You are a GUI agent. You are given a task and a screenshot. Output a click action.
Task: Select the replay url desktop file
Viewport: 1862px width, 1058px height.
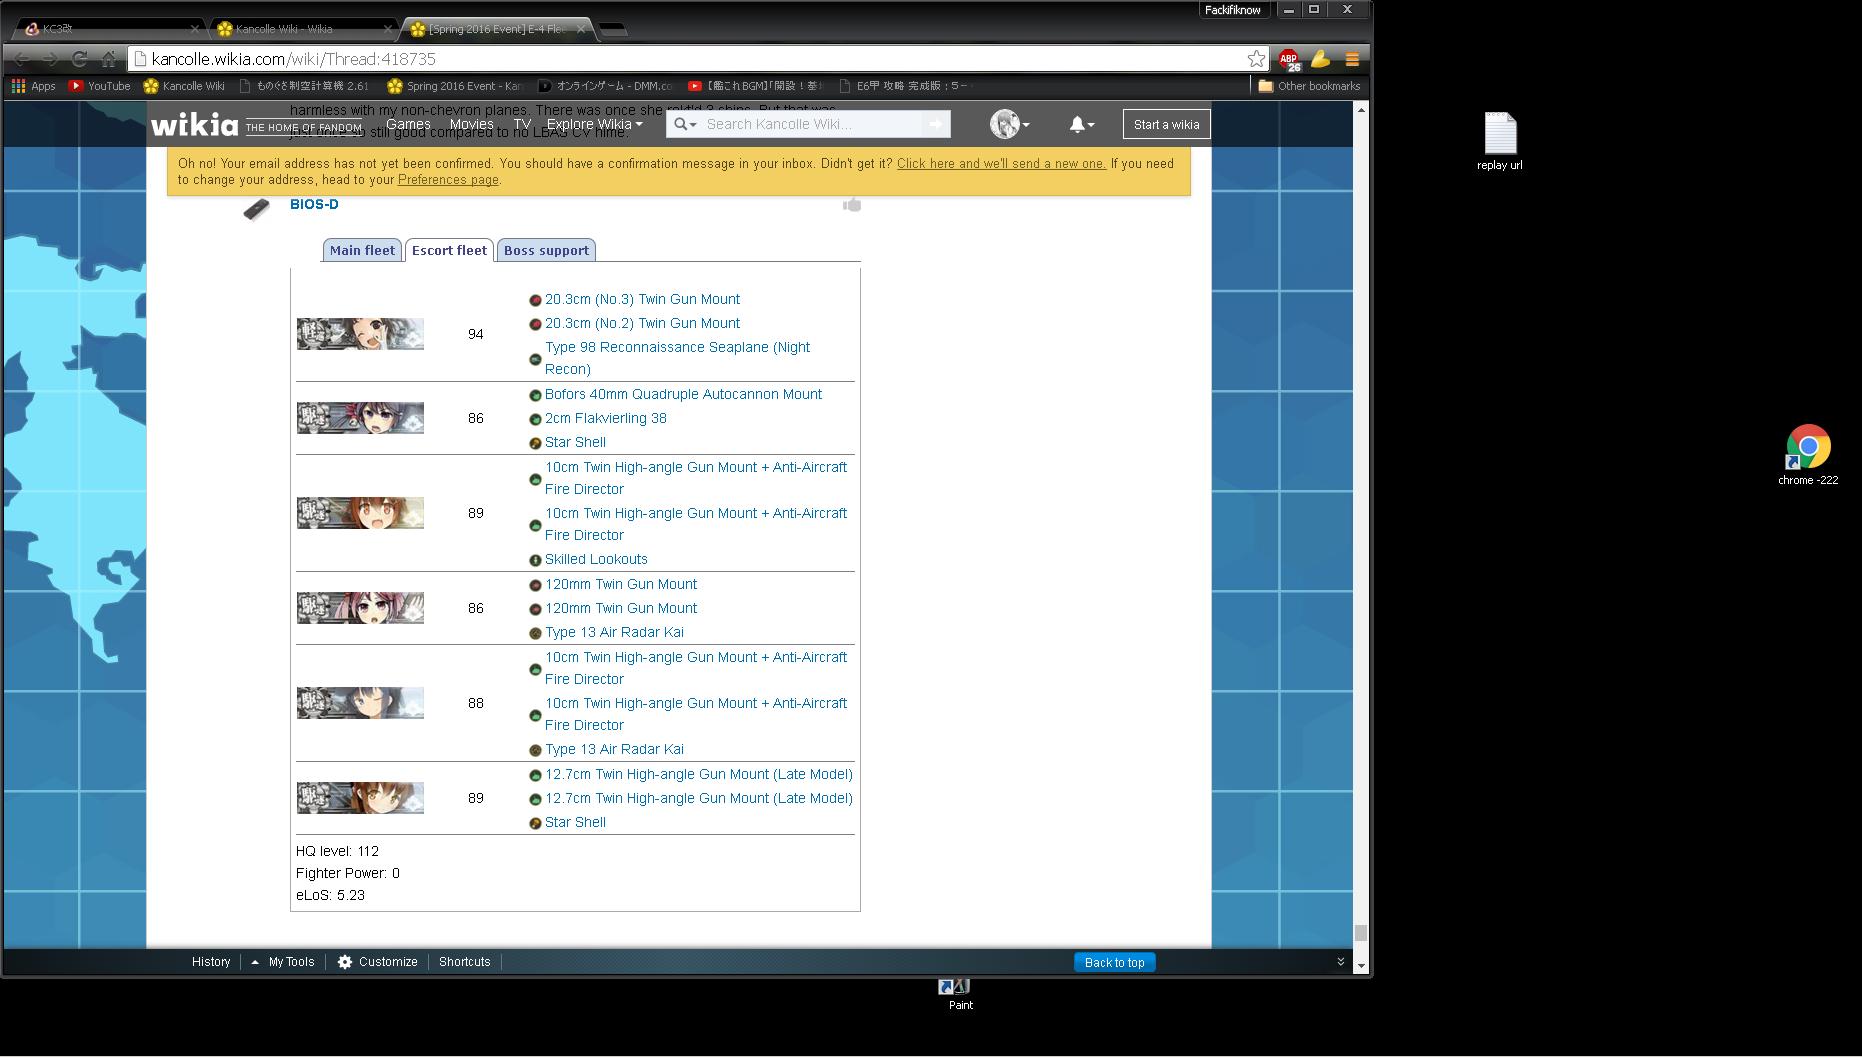pos(1499,142)
